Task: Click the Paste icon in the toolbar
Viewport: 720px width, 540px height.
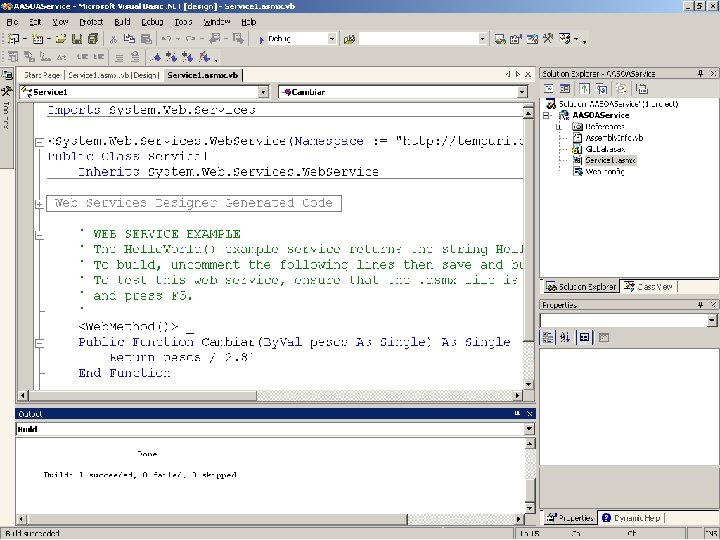Action: pyautogui.click(x=146, y=39)
